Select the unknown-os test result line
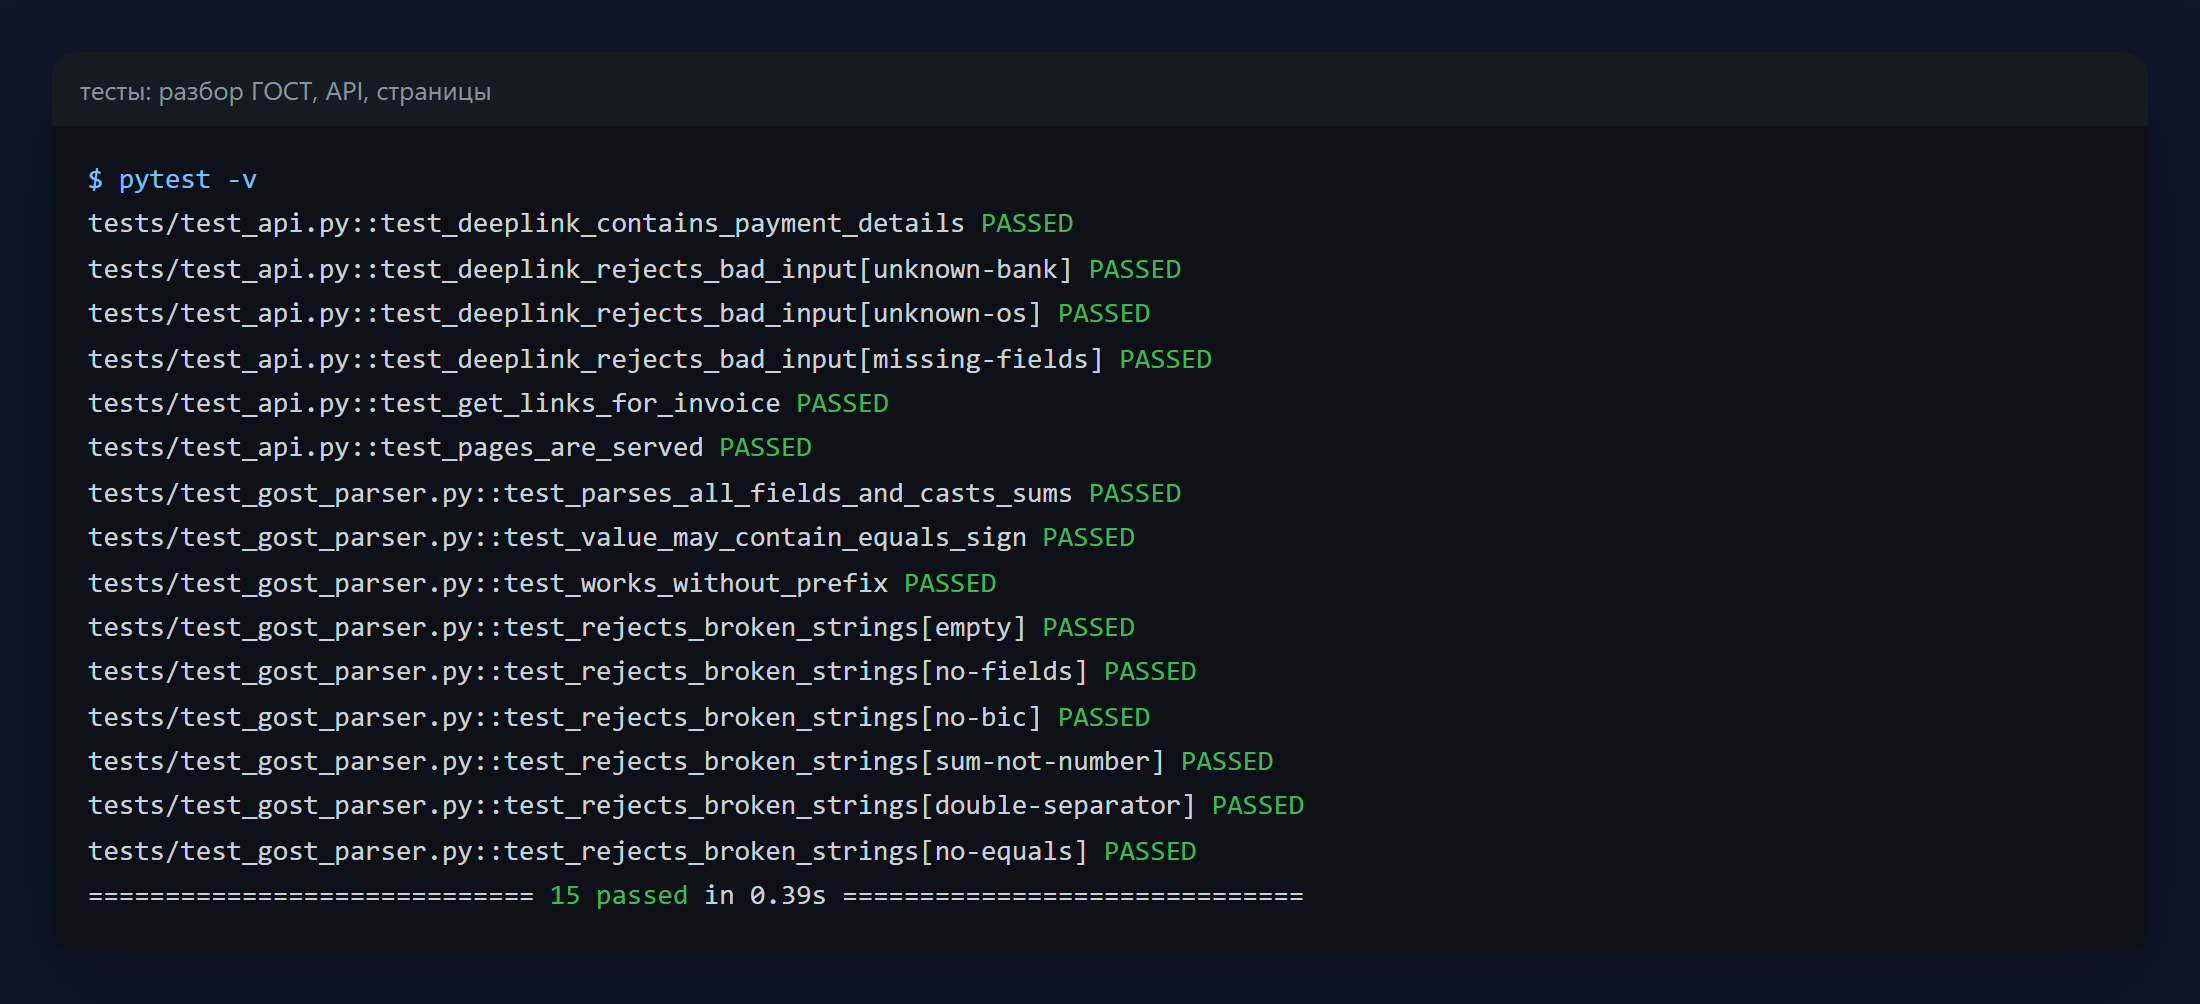Image resolution: width=2200 pixels, height=1004 pixels. pyautogui.click(x=619, y=313)
